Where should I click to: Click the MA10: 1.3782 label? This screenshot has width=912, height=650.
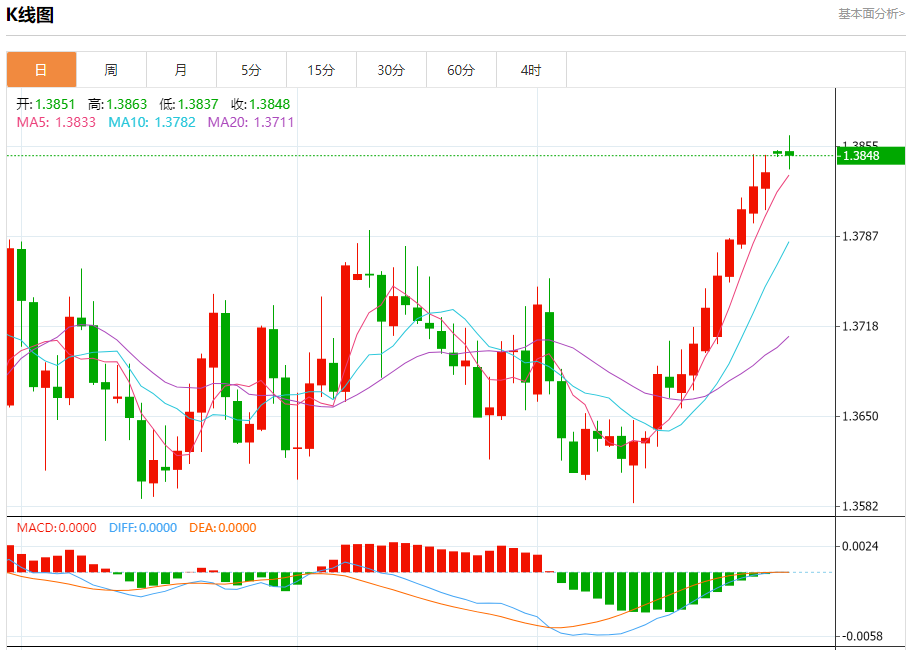tap(152, 122)
